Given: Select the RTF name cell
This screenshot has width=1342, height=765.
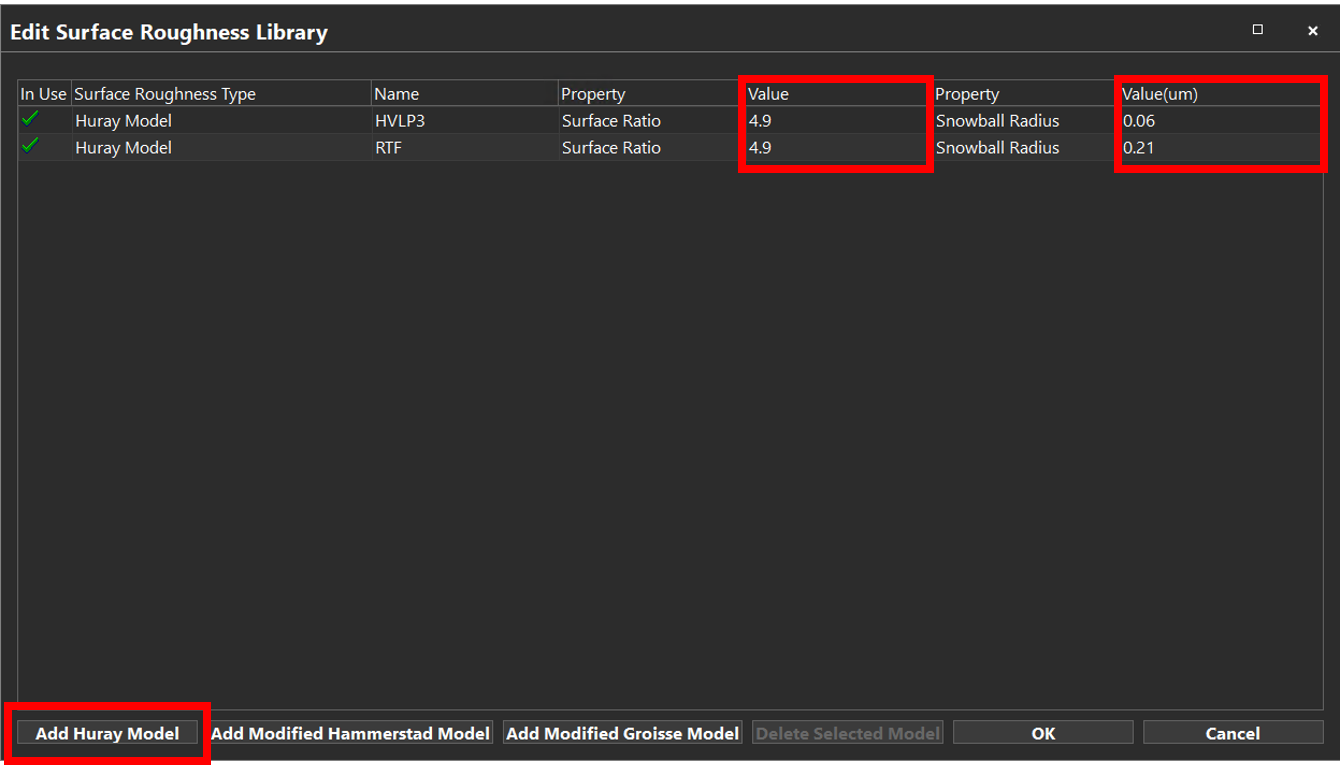Looking at the screenshot, I should (x=465, y=148).
